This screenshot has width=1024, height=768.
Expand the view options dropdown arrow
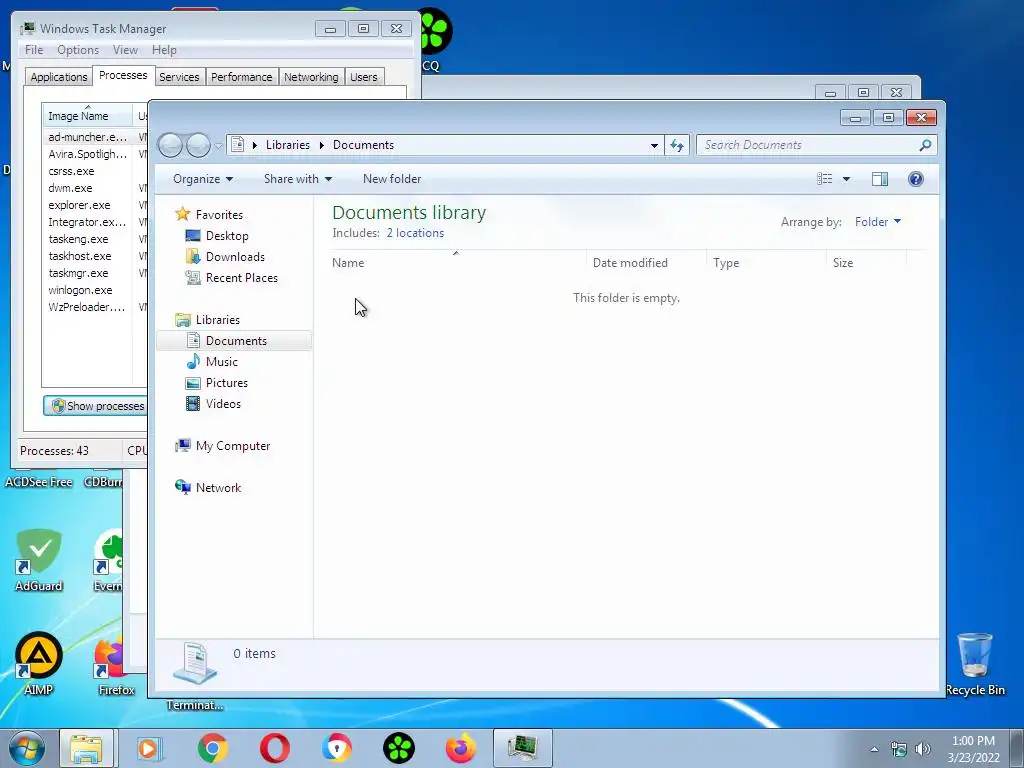pos(846,179)
